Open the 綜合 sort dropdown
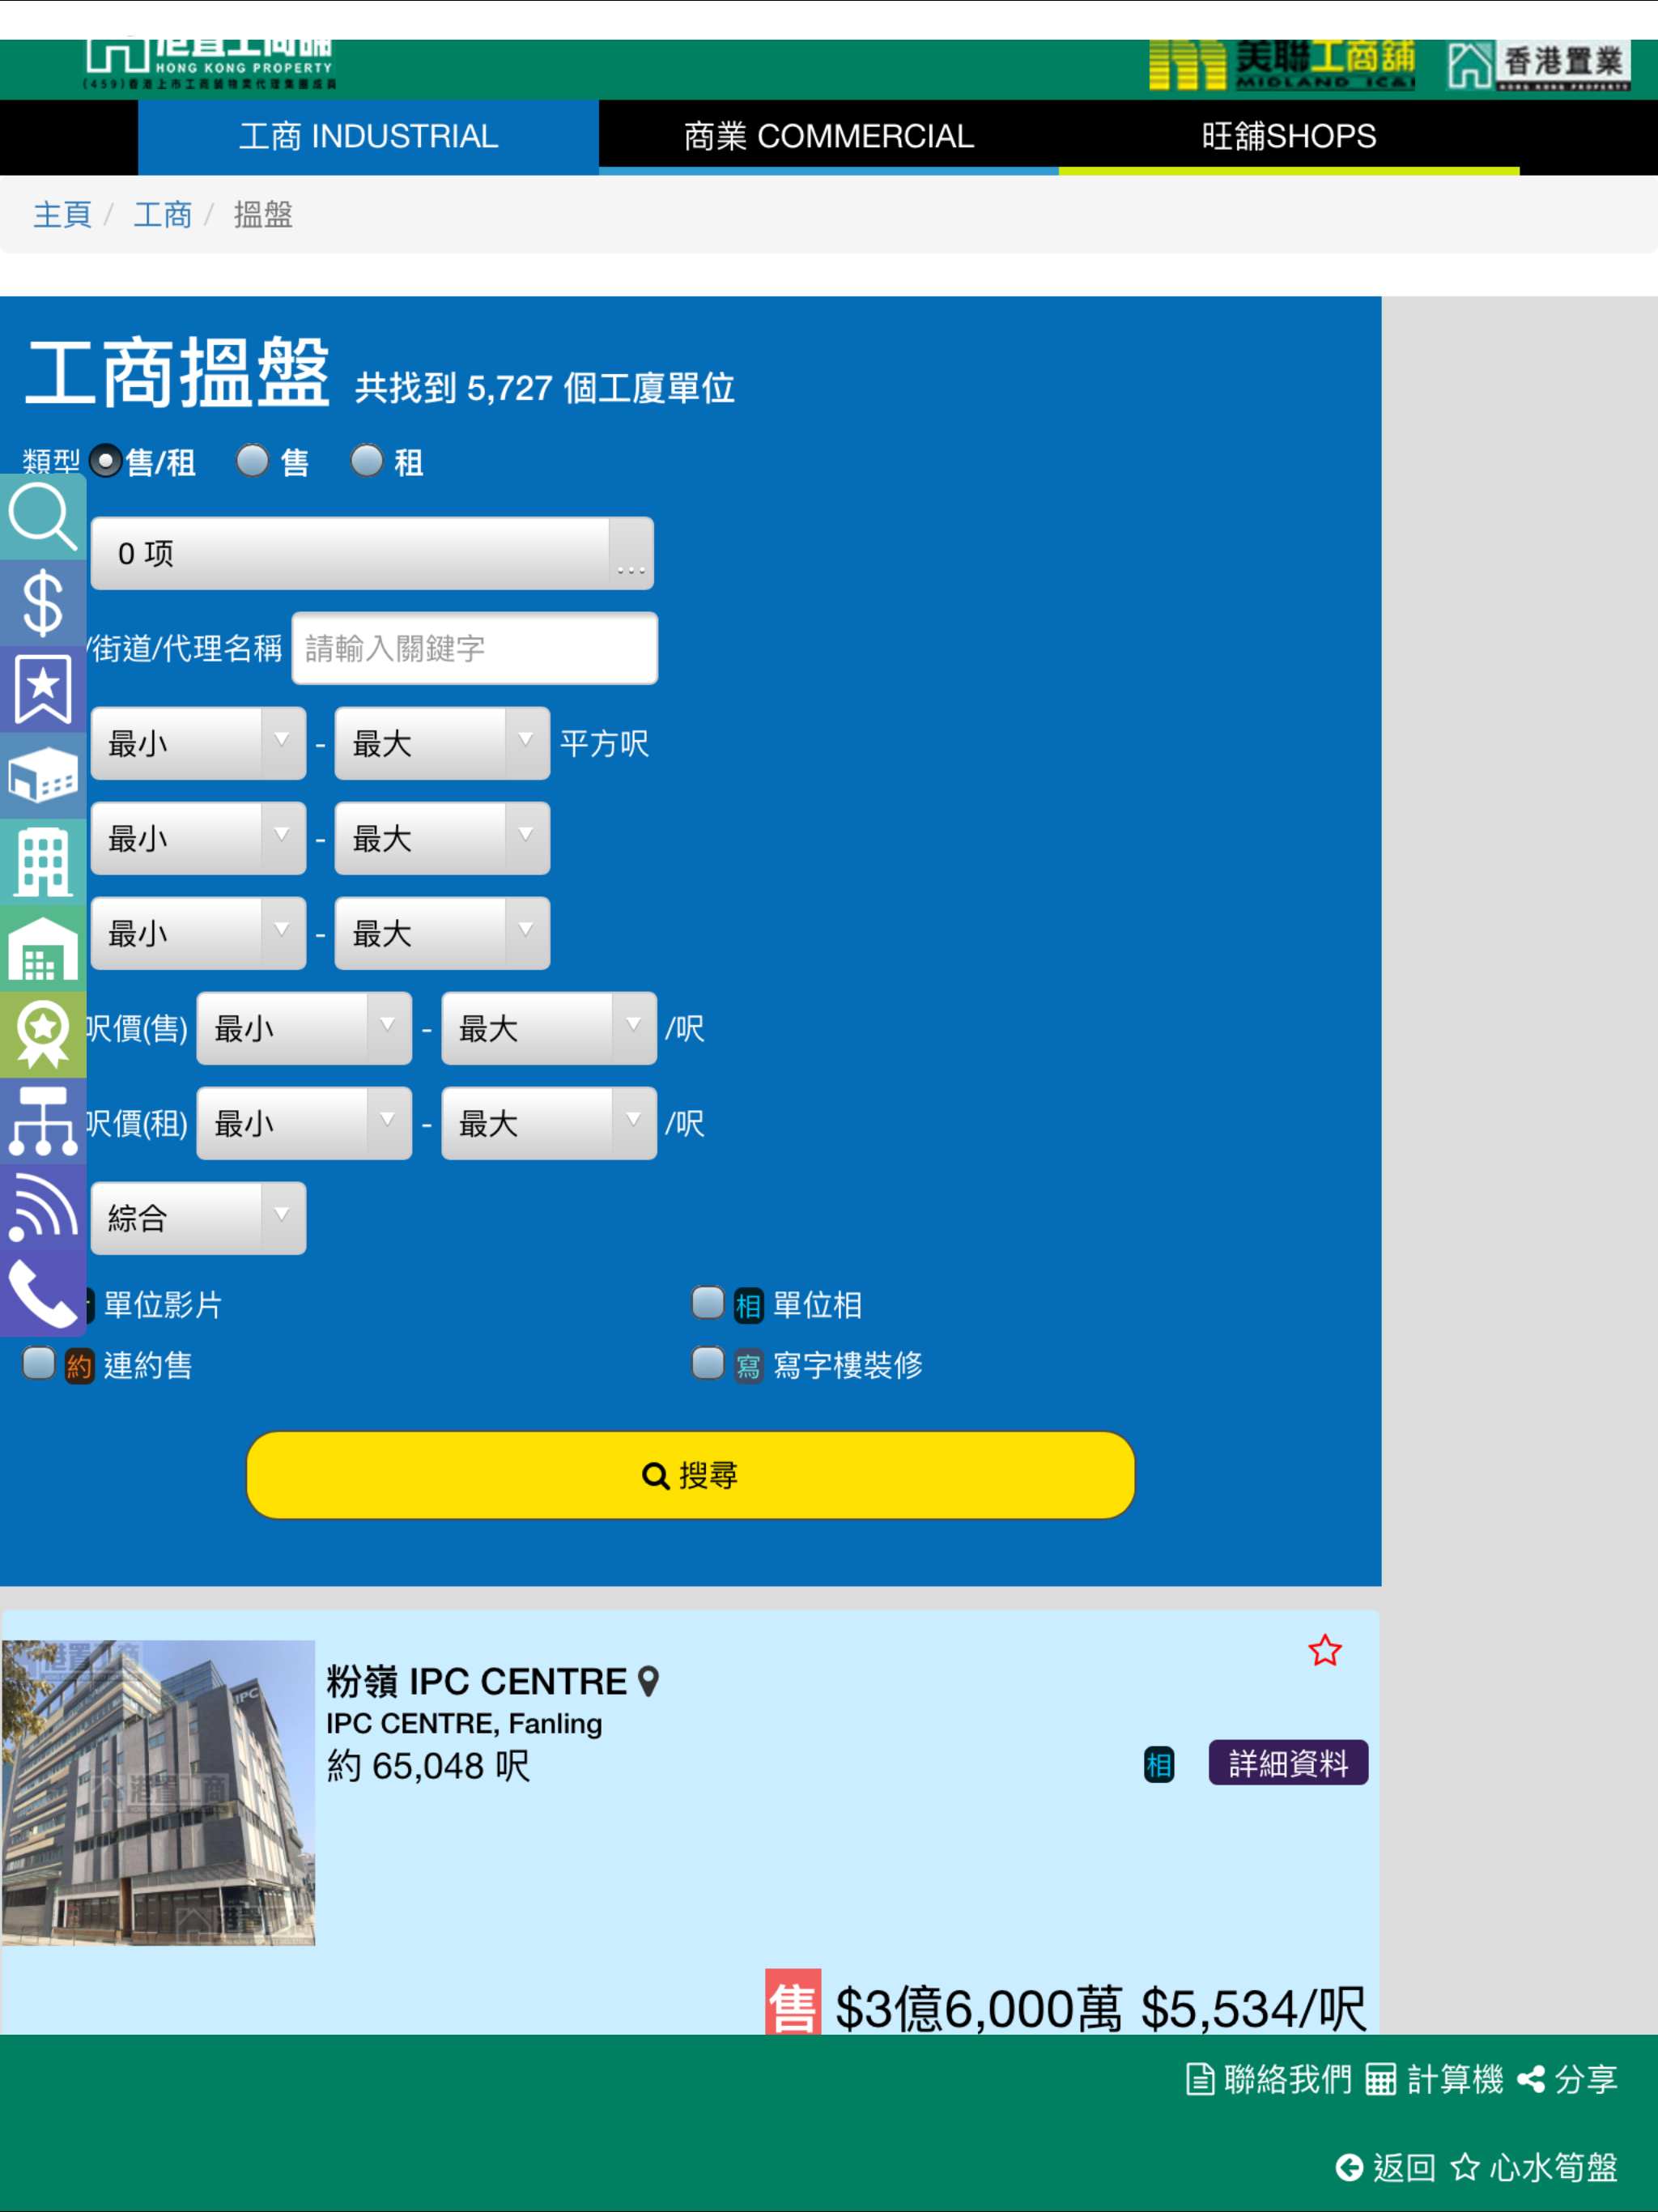1658x2212 pixels. pos(198,1218)
